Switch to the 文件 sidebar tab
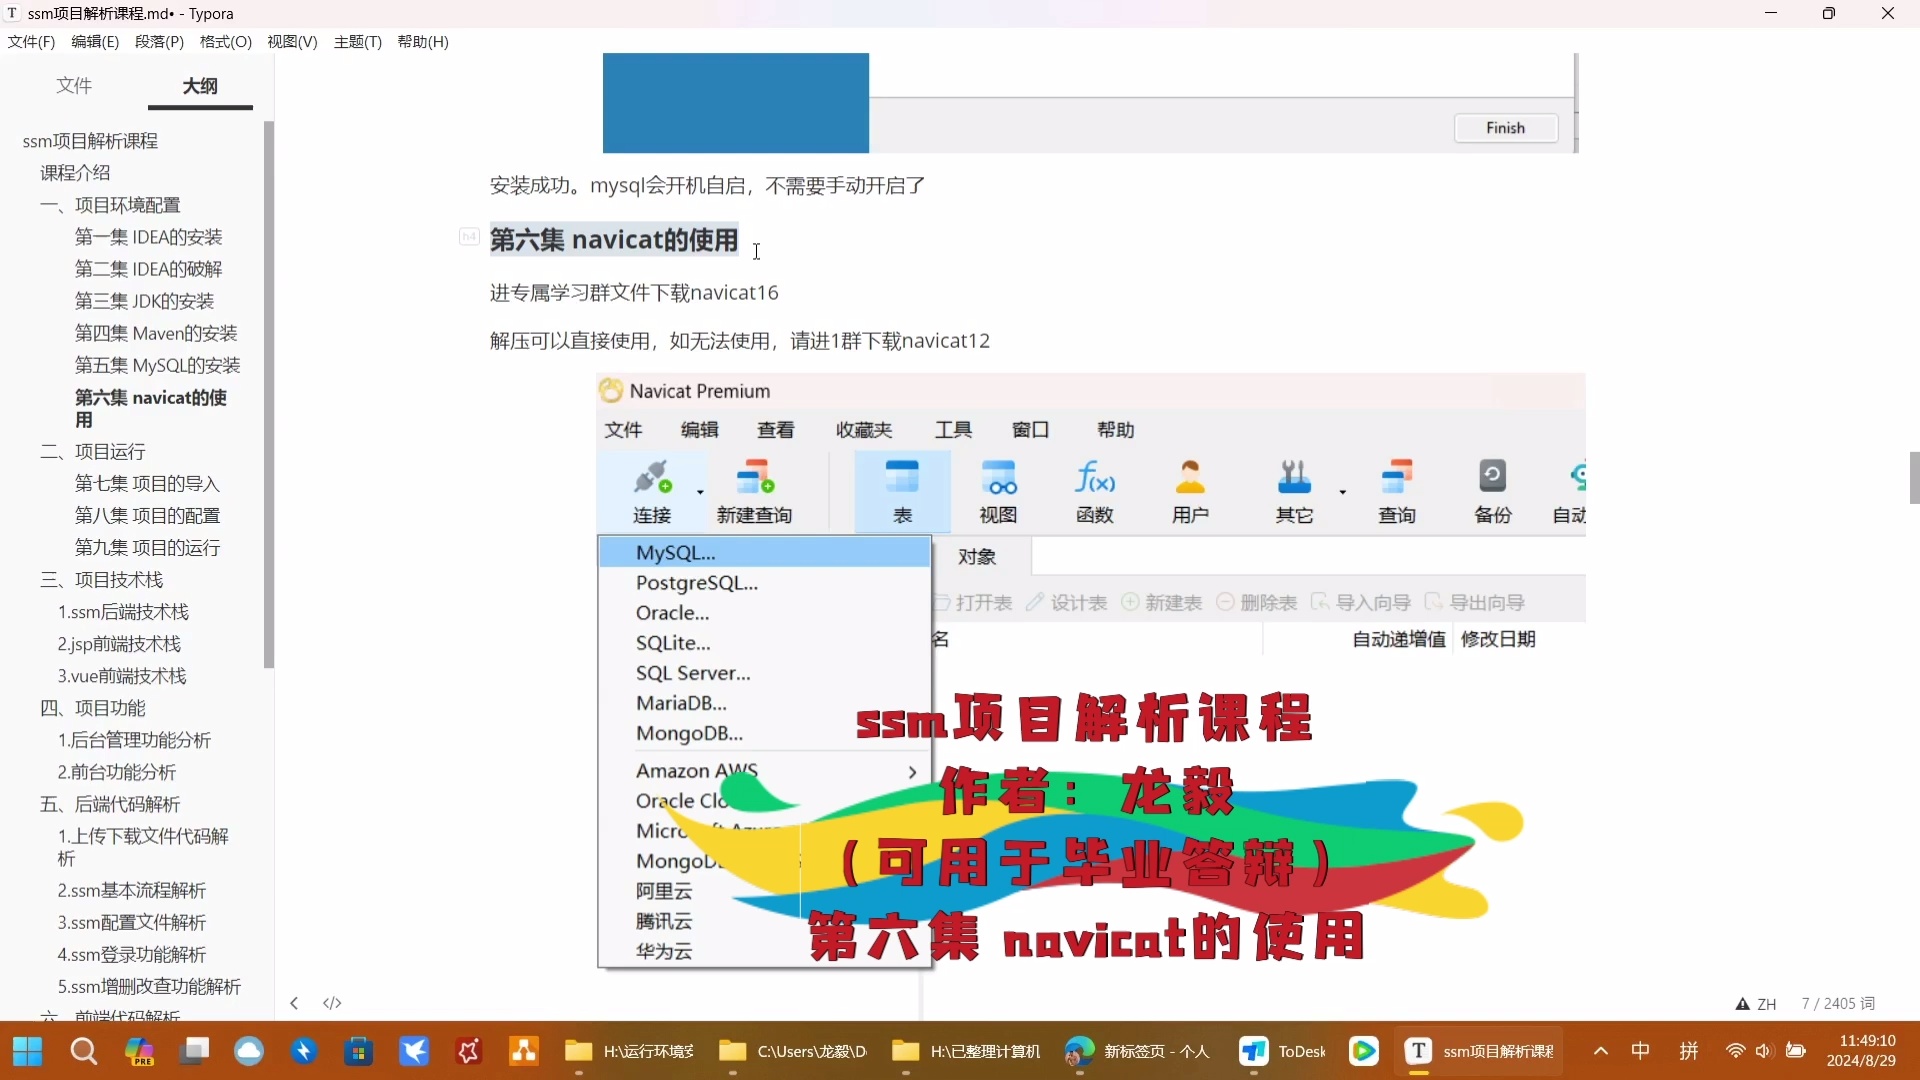The height and width of the screenshot is (1080, 1920). coord(73,87)
